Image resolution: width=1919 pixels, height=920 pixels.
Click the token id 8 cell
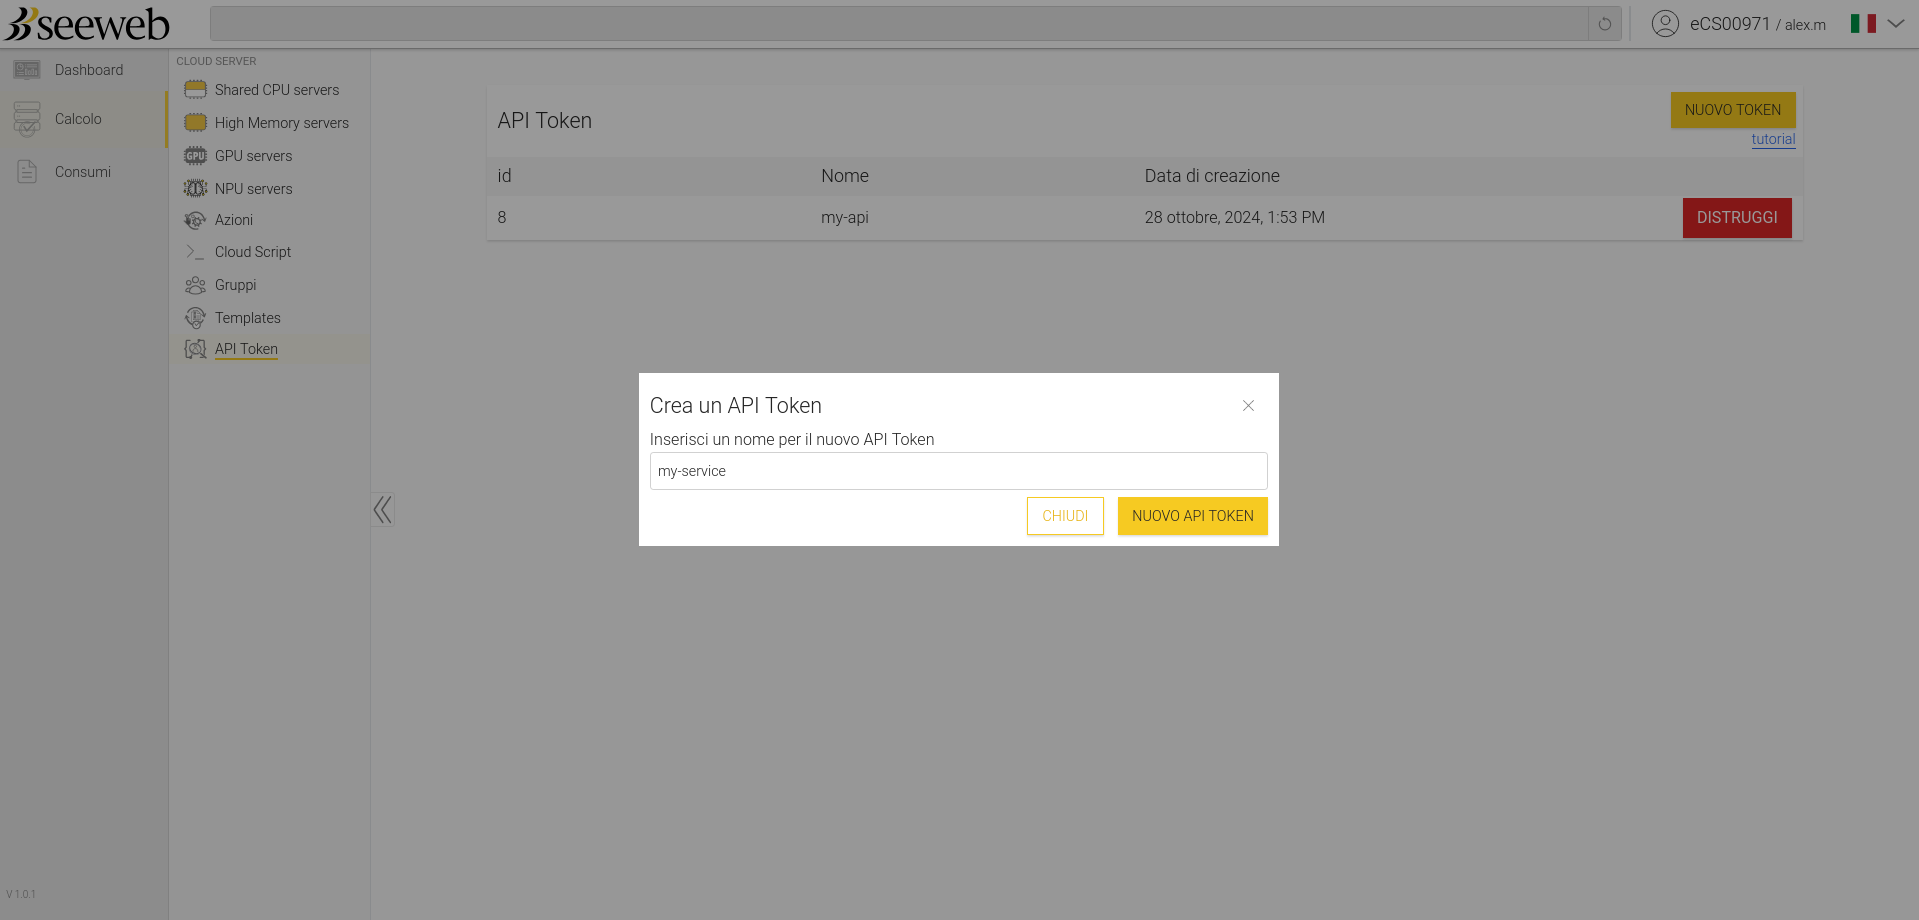(x=502, y=218)
